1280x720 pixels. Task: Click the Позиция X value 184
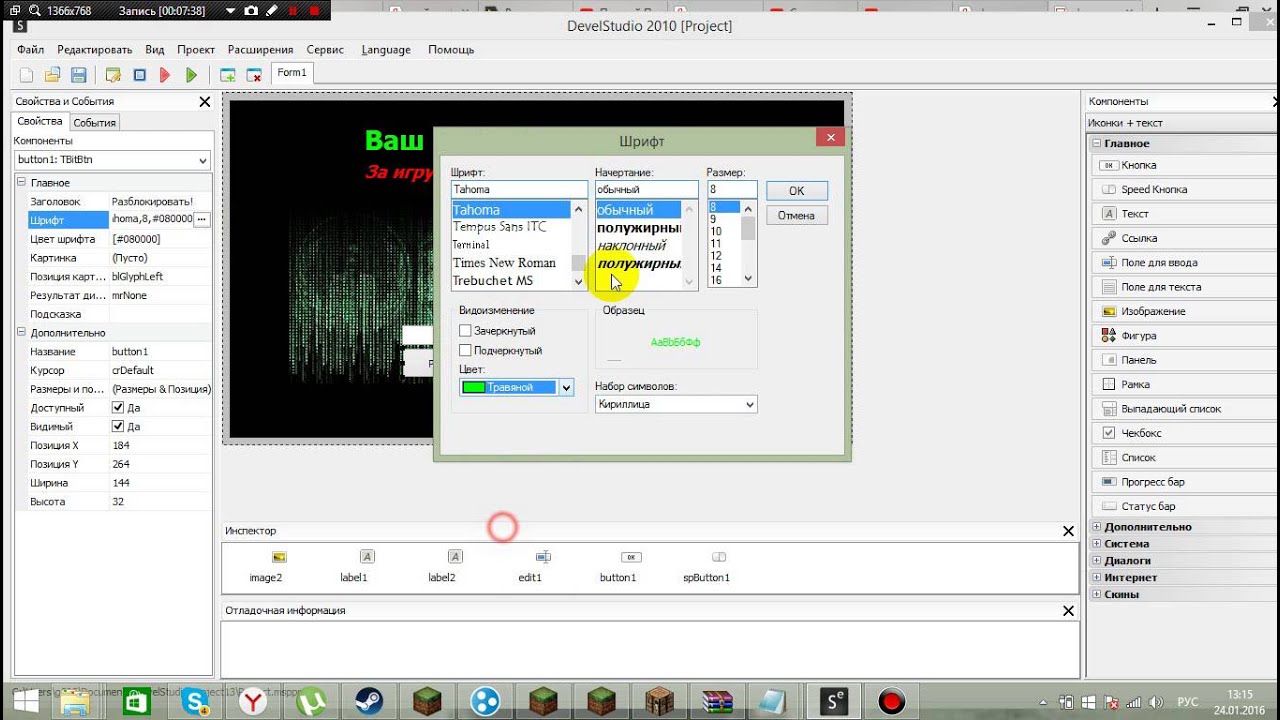point(161,445)
